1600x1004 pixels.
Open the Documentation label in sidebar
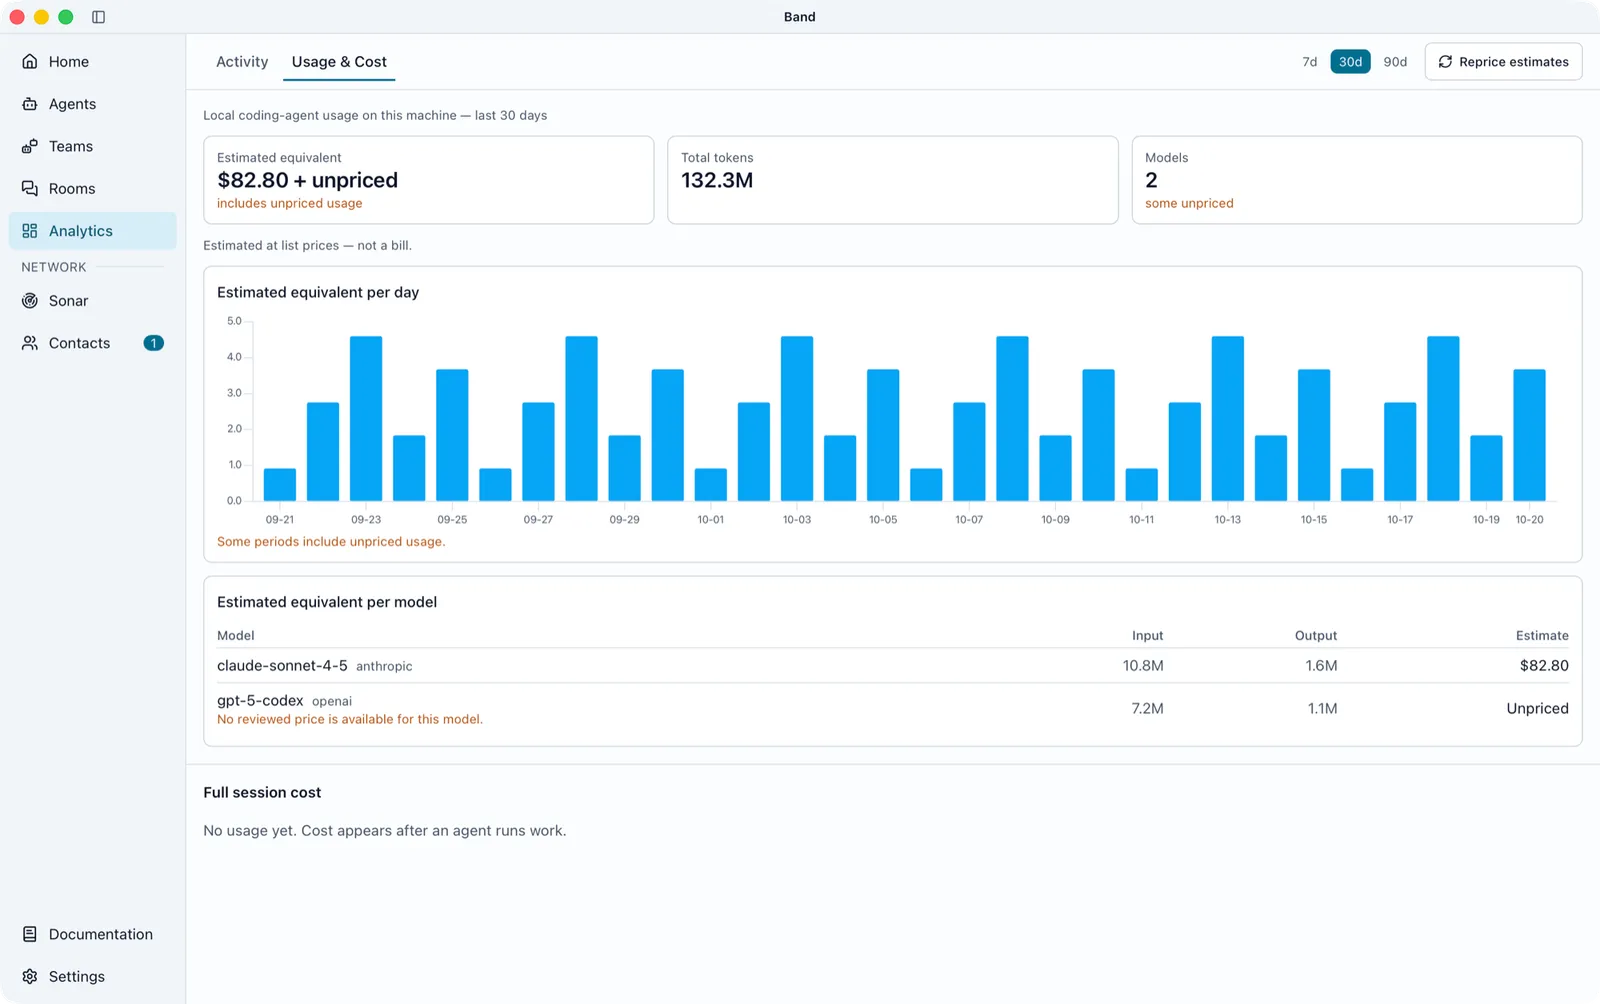pos(101,934)
